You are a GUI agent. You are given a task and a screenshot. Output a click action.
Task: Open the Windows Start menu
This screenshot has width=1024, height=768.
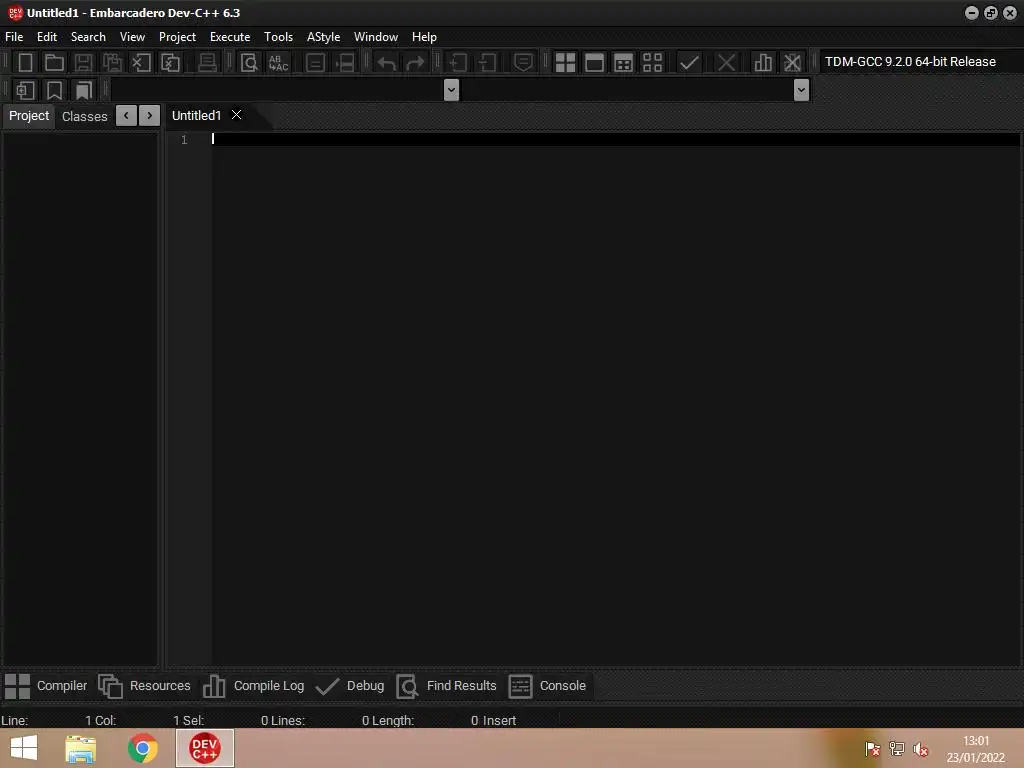point(24,748)
